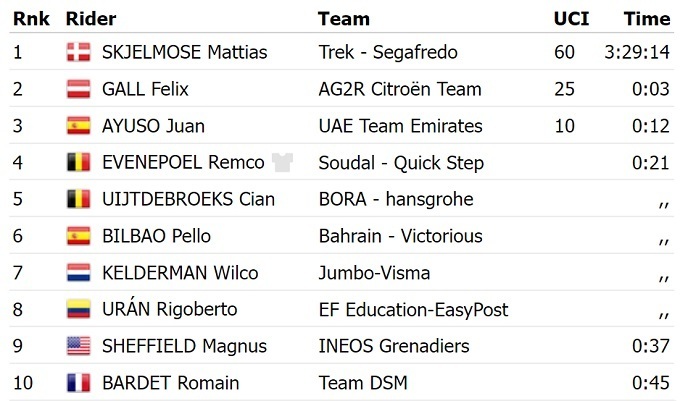Click the American flag beside Sheffield

(x=78, y=346)
